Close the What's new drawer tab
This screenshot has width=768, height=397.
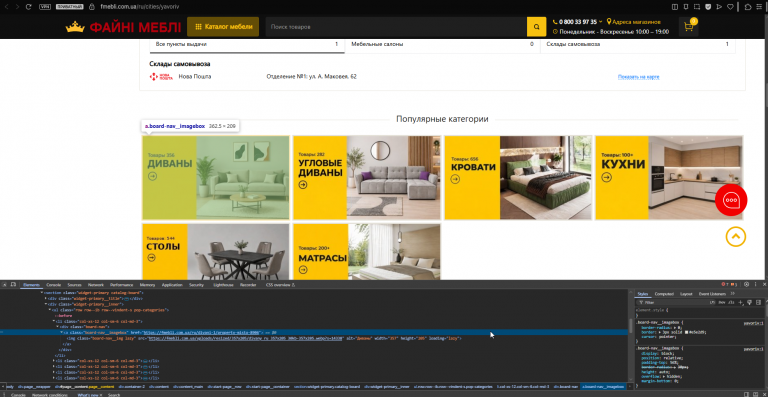101,395
